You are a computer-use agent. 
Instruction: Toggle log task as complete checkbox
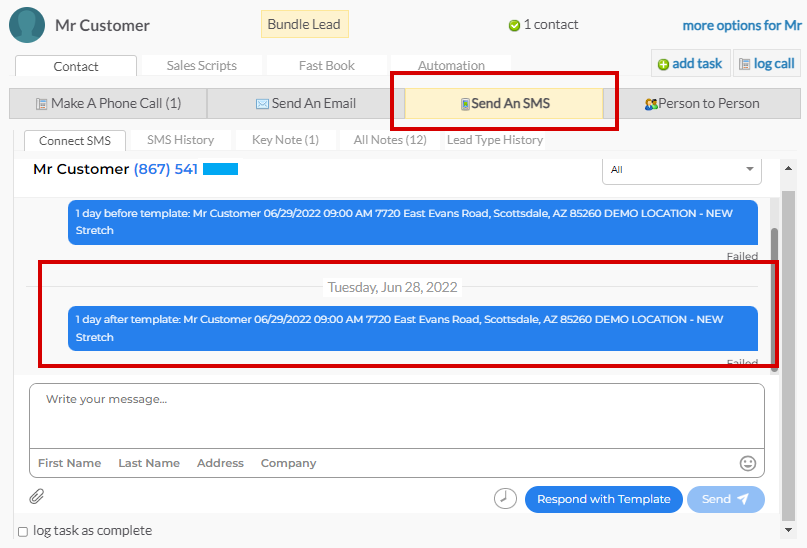pos(23,532)
